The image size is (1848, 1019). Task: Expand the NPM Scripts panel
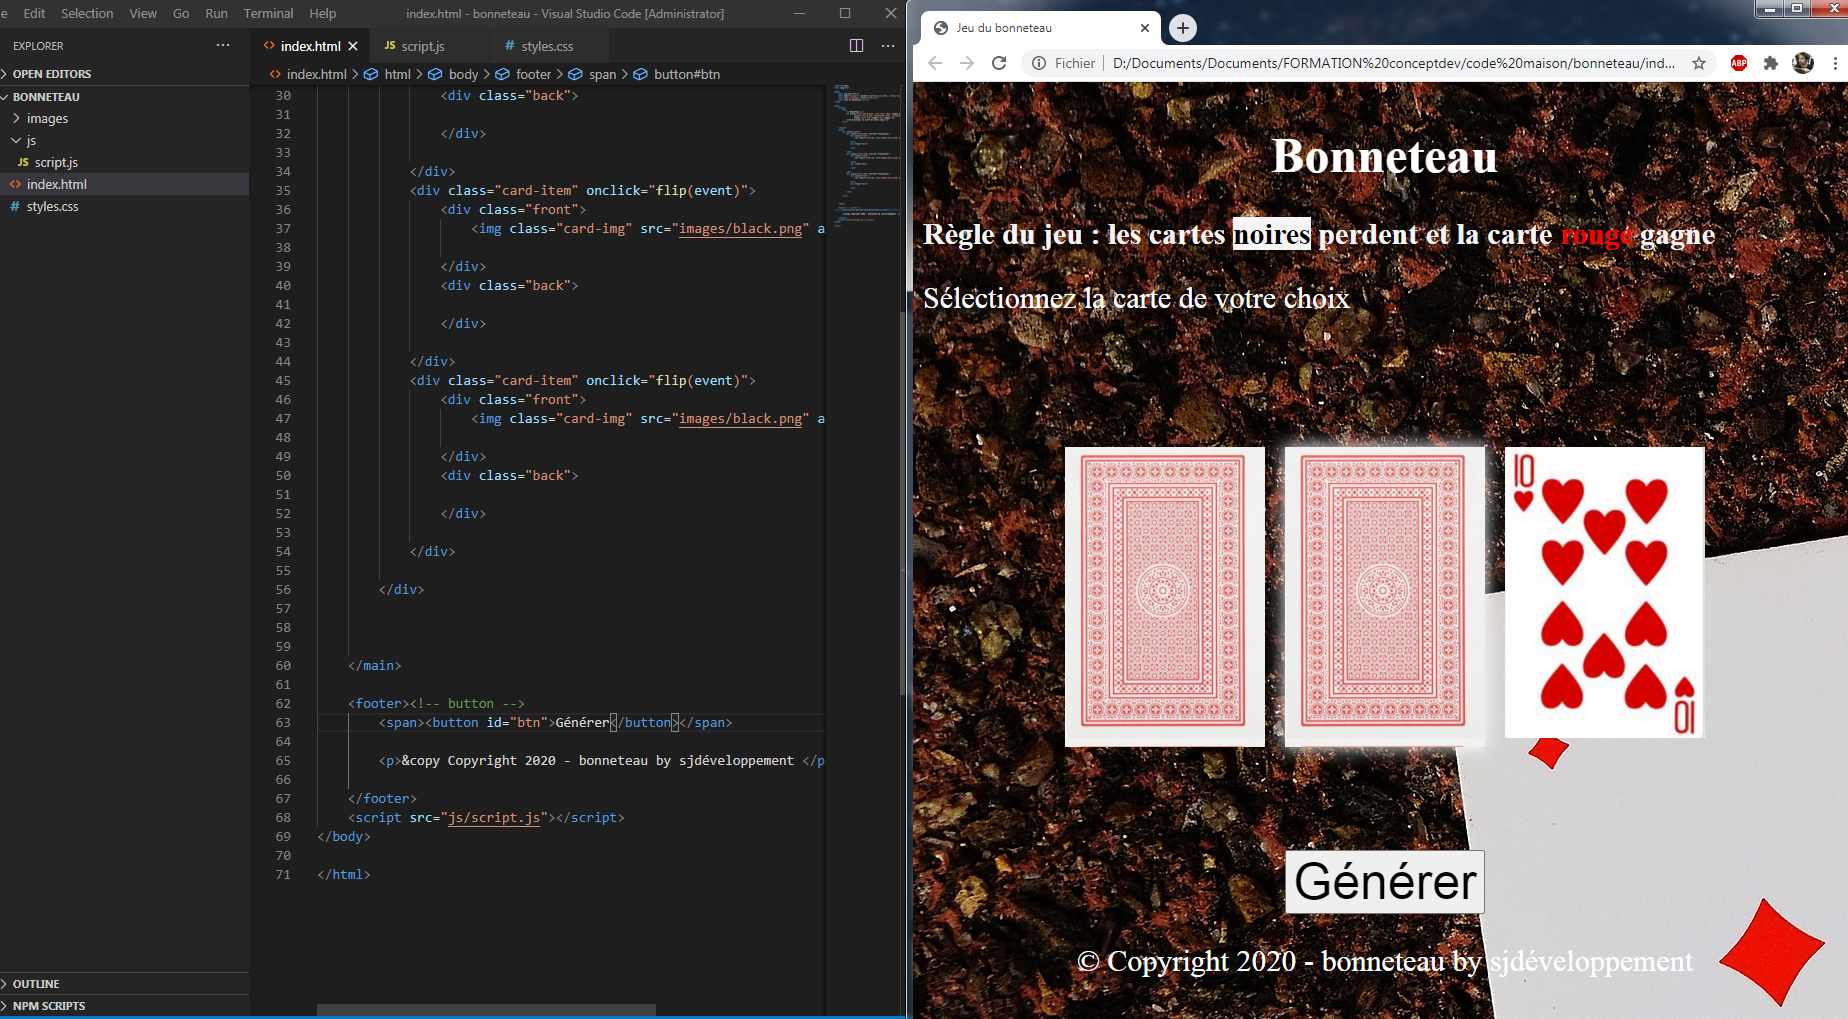(x=124, y=1006)
